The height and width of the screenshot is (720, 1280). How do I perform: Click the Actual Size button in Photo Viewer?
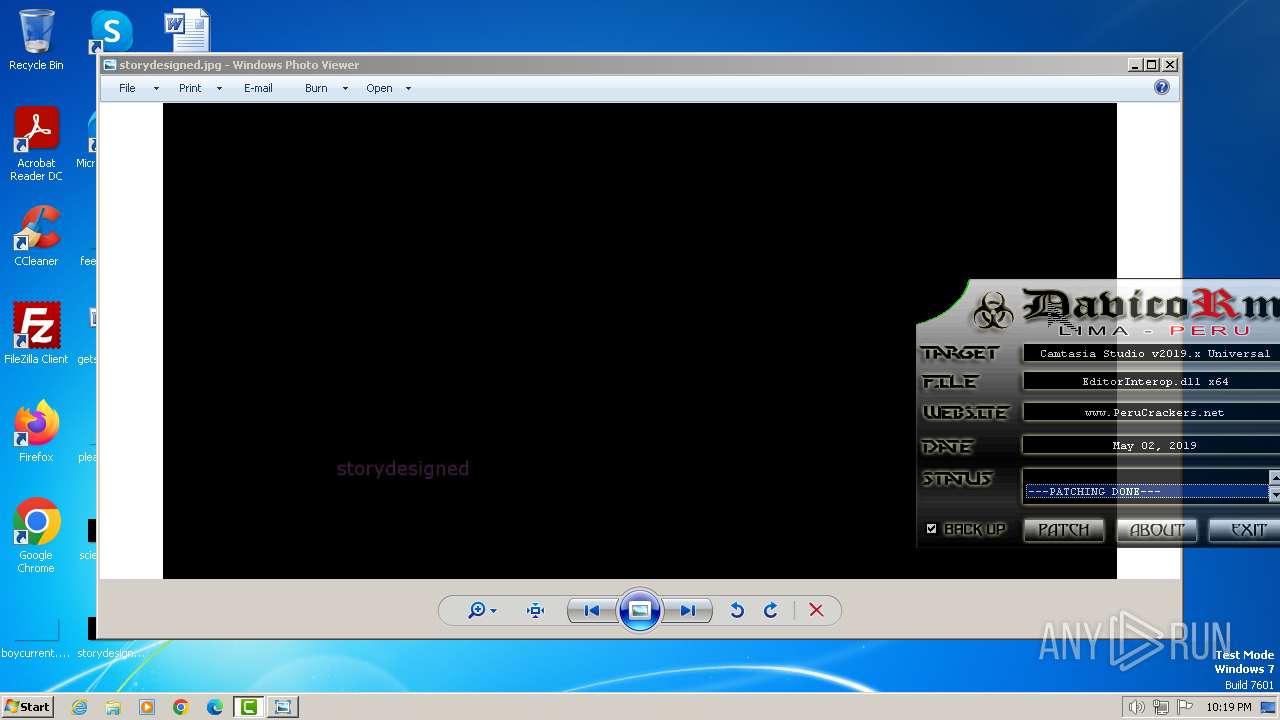click(x=535, y=610)
